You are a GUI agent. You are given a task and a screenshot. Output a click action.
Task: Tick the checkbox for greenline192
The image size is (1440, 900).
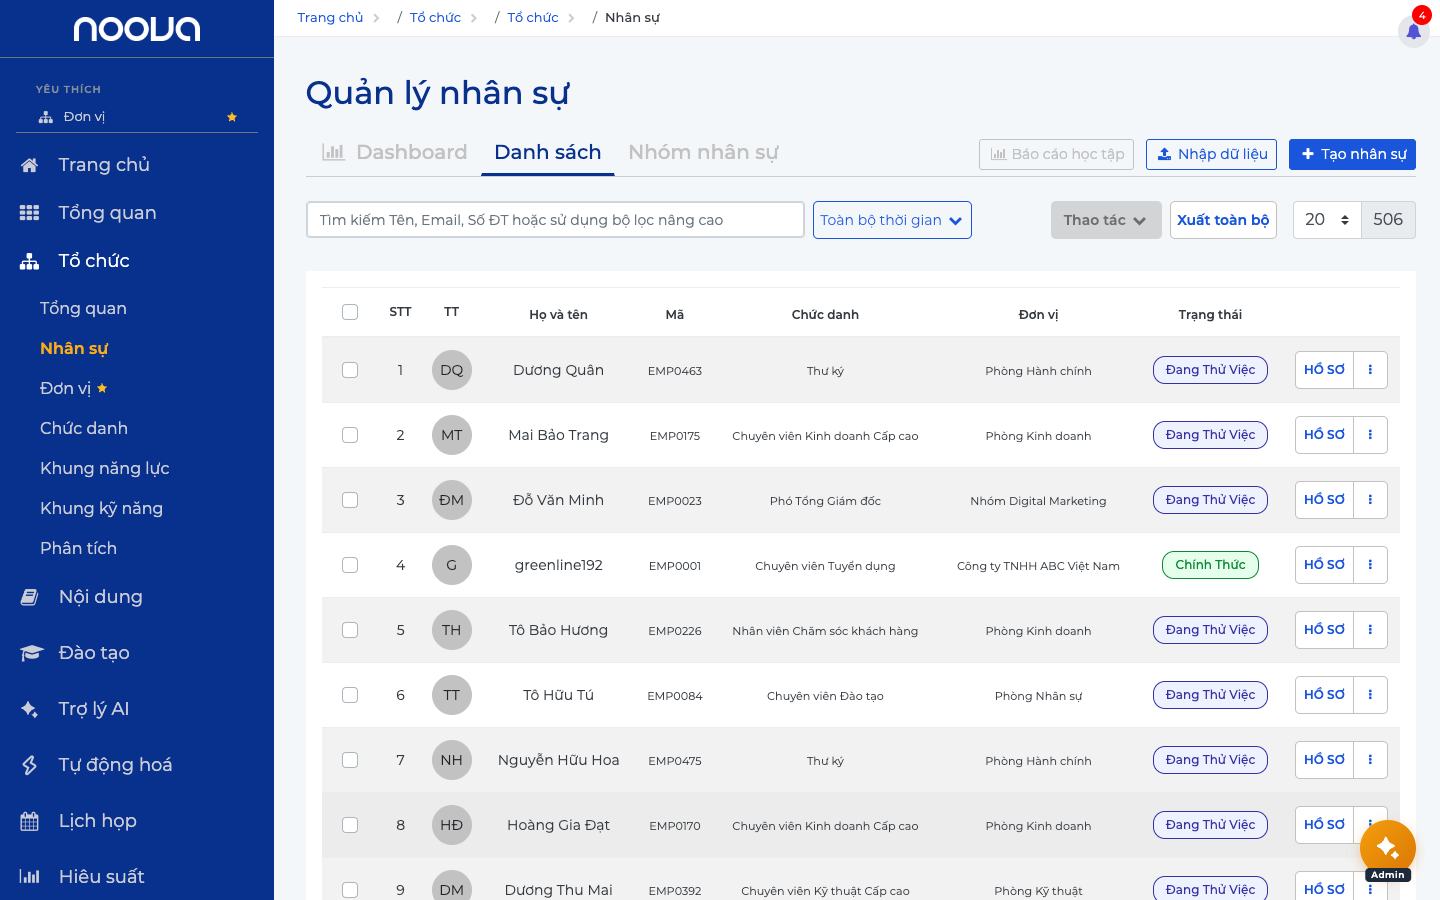pos(350,565)
